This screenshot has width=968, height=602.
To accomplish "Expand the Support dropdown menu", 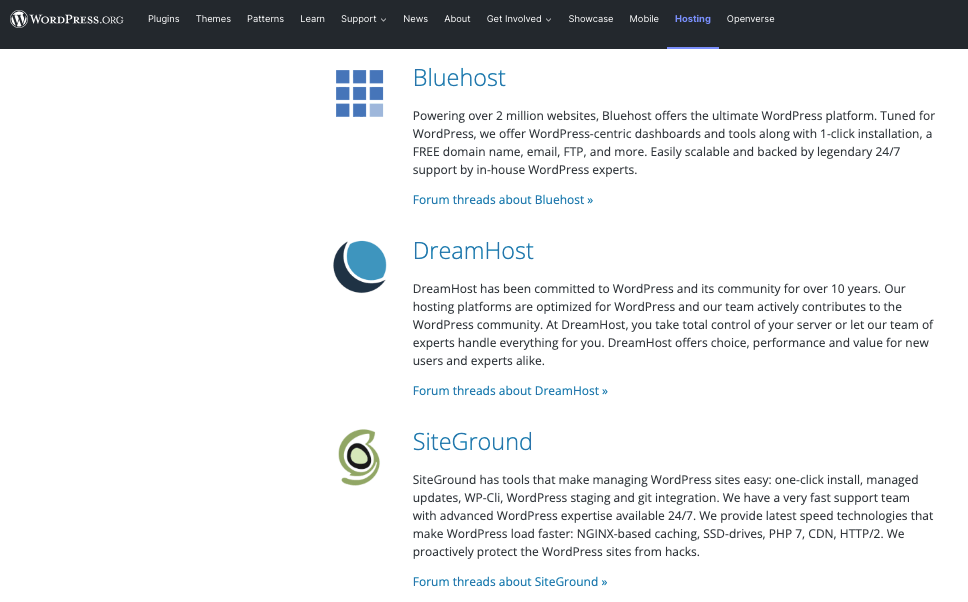I will (x=364, y=19).
